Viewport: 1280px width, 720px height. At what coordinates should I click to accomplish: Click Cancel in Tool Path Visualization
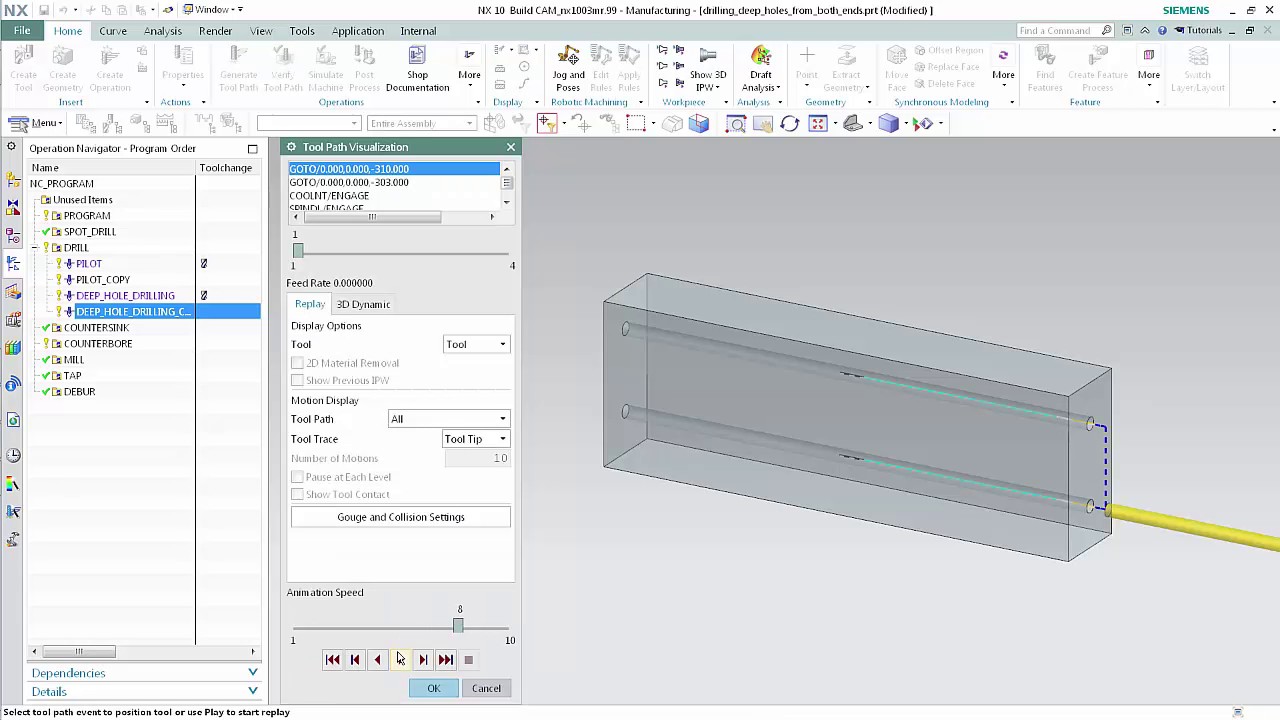point(486,688)
